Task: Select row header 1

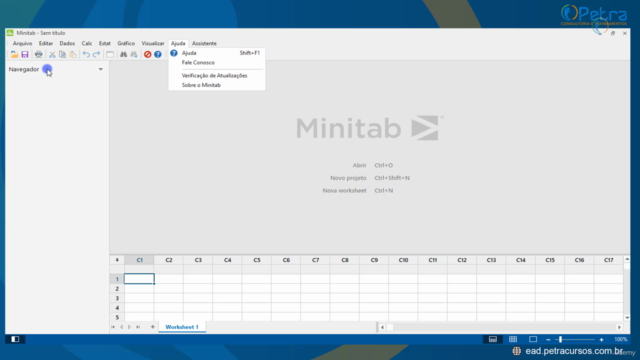Action: point(117,279)
